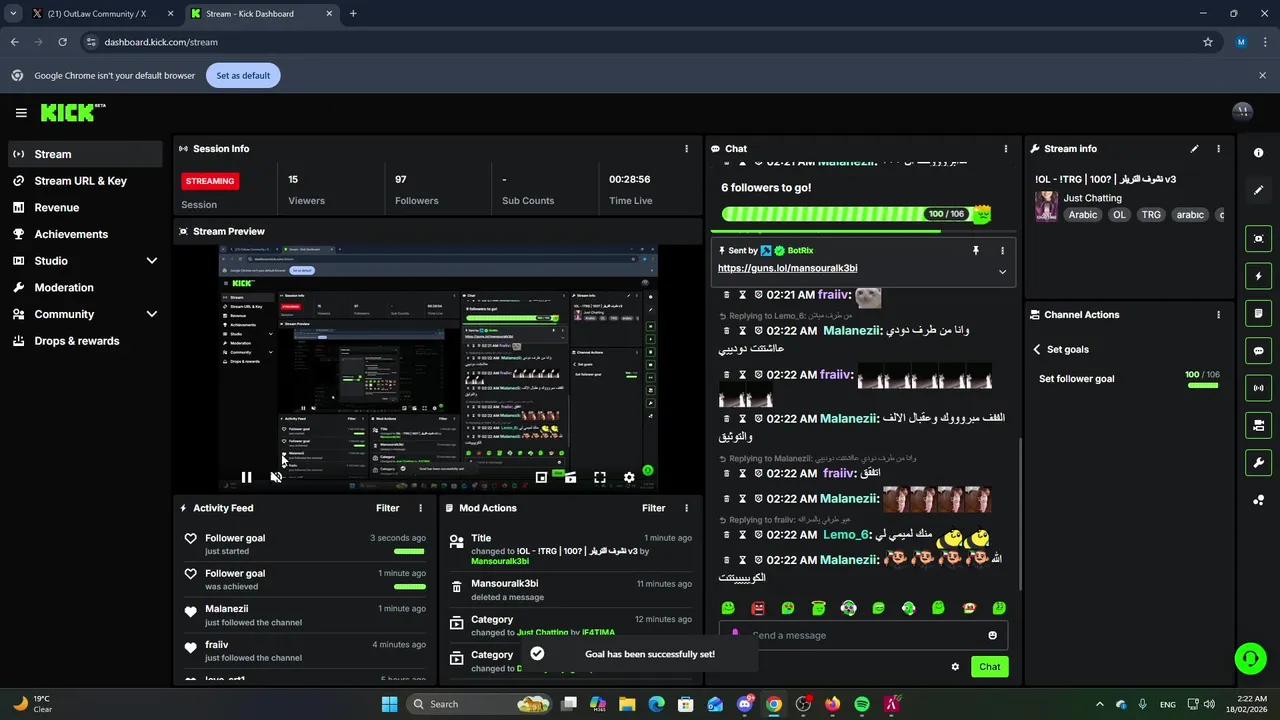Open Moderation in sidebar
This screenshot has height=720, width=1280.
(x=85, y=287)
